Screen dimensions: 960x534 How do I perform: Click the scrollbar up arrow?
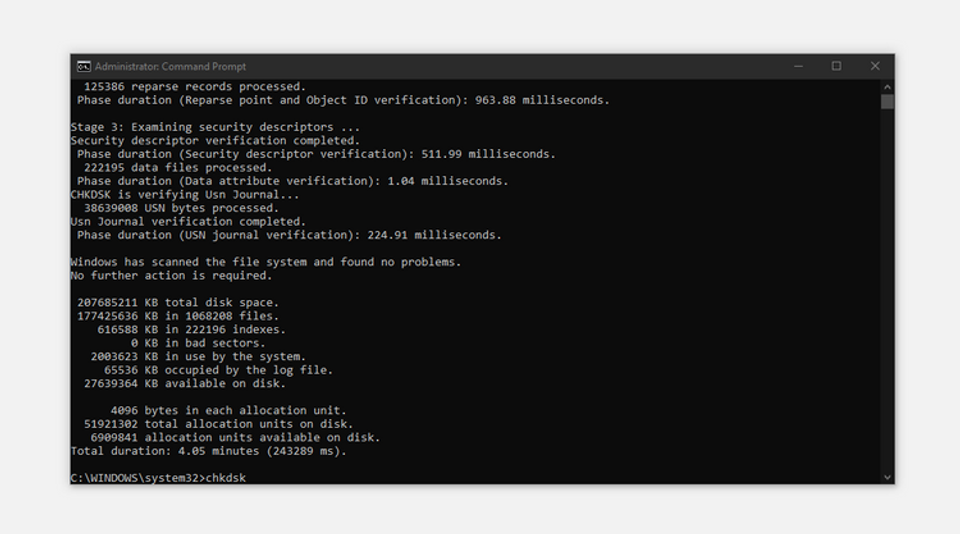[887, 87]
